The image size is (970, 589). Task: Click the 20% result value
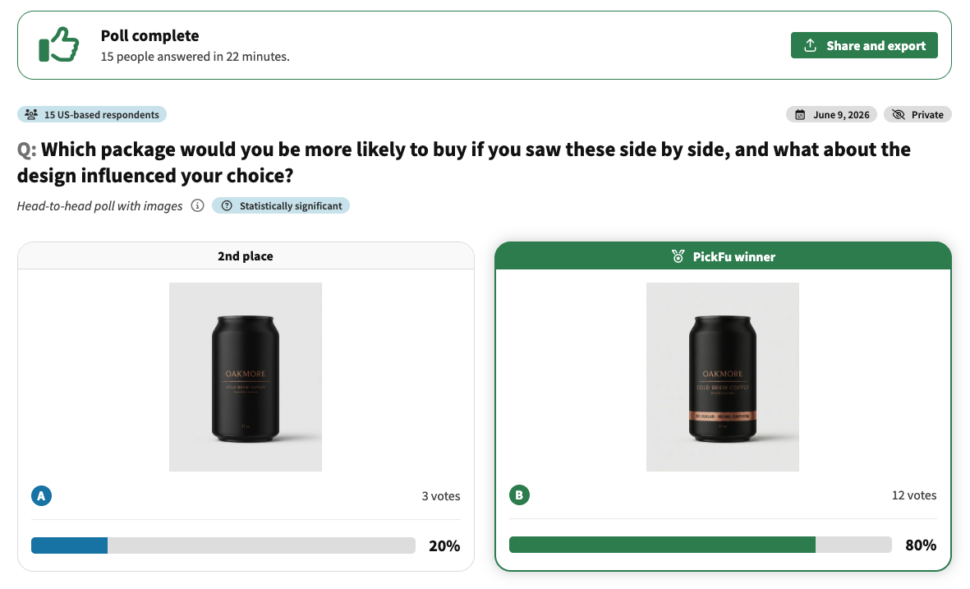(444, 546)
